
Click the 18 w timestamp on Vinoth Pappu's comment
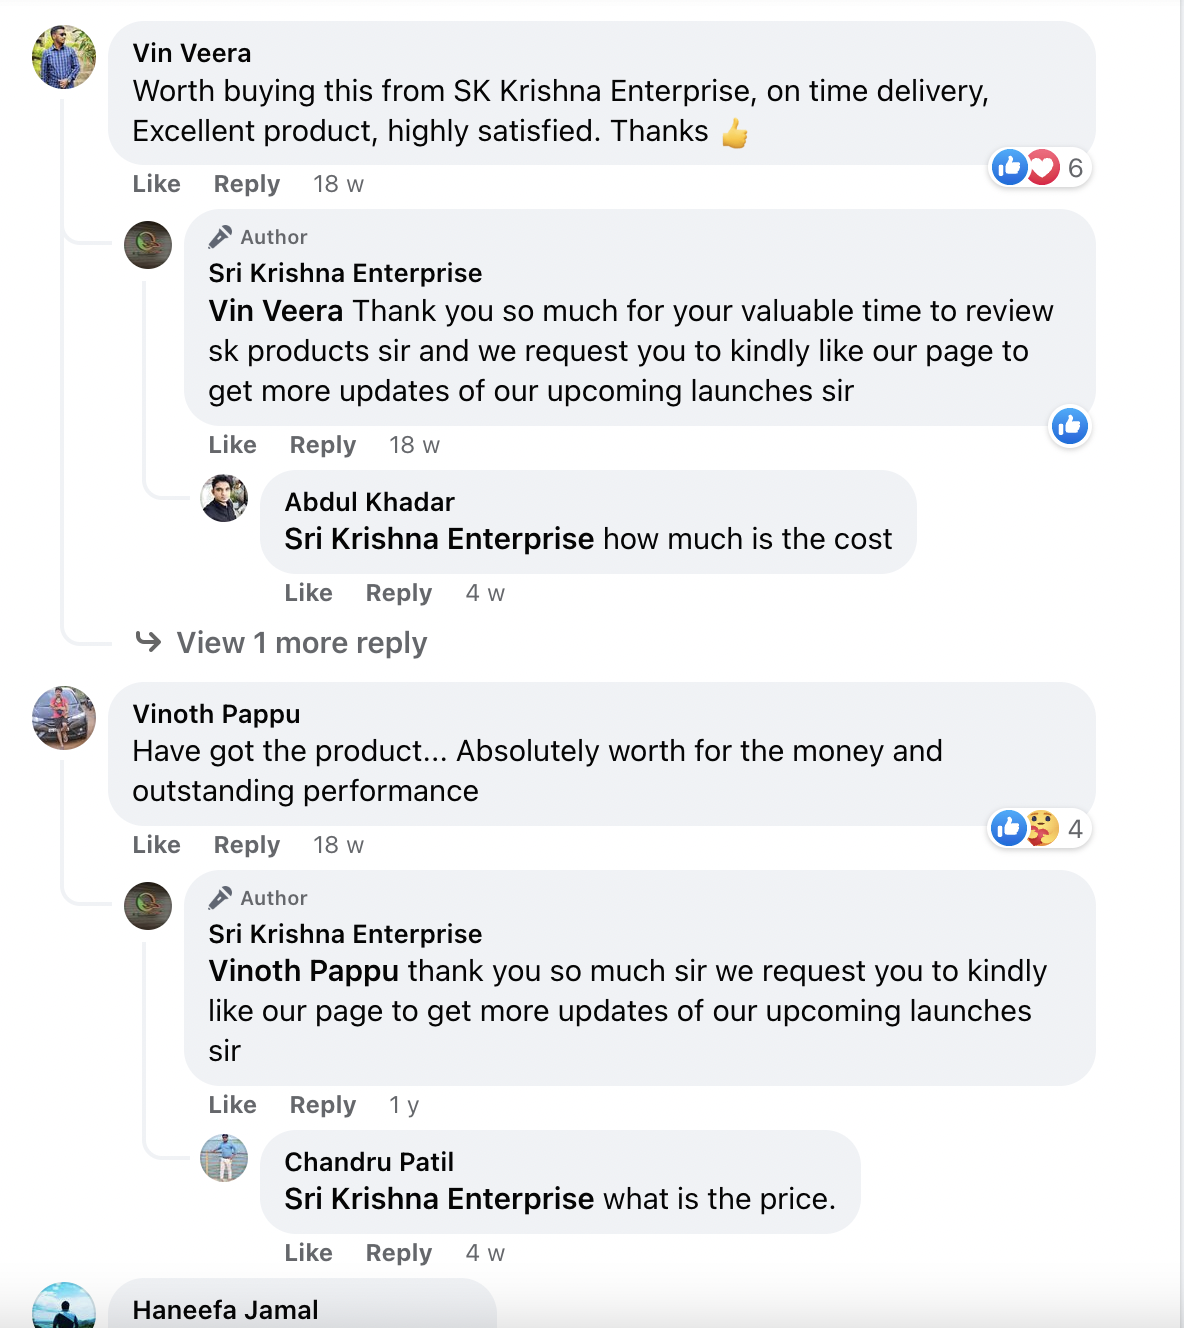pyautogui.click(x=338, y=846)
